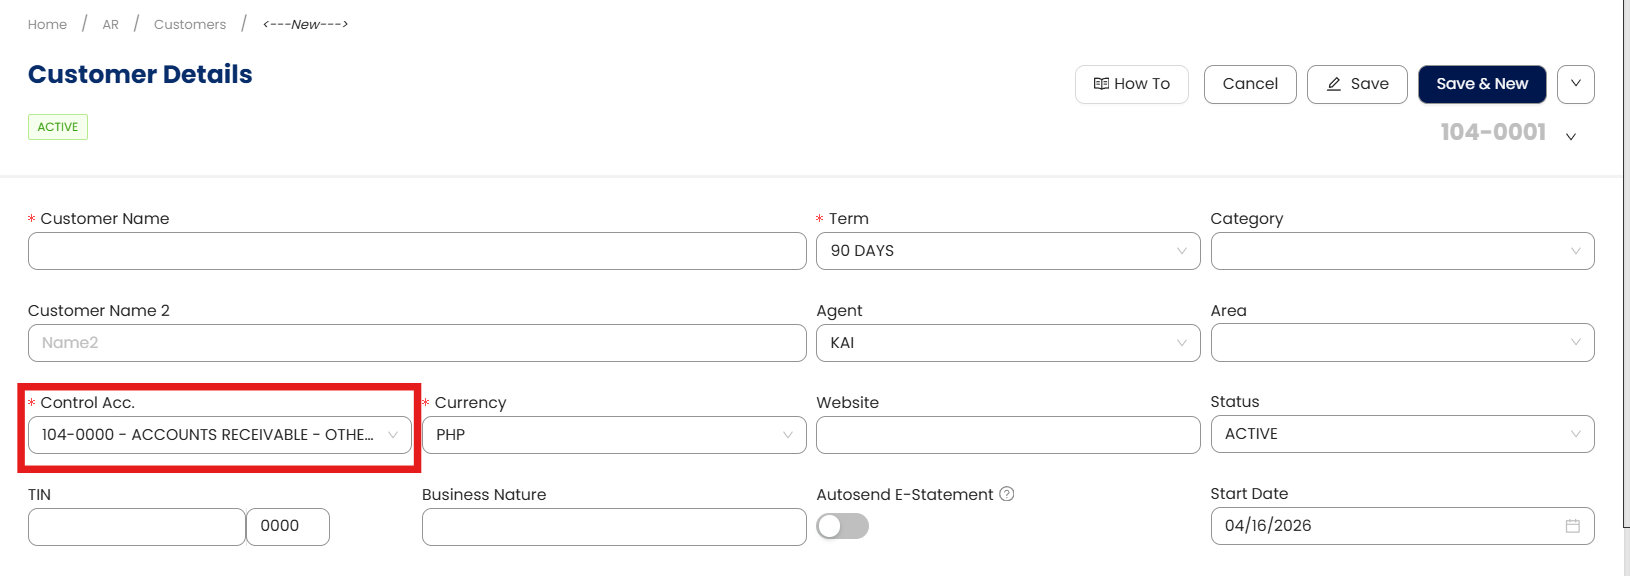Open the Control Acc. dropdown

pyautogui.click(x=219, y=435)
